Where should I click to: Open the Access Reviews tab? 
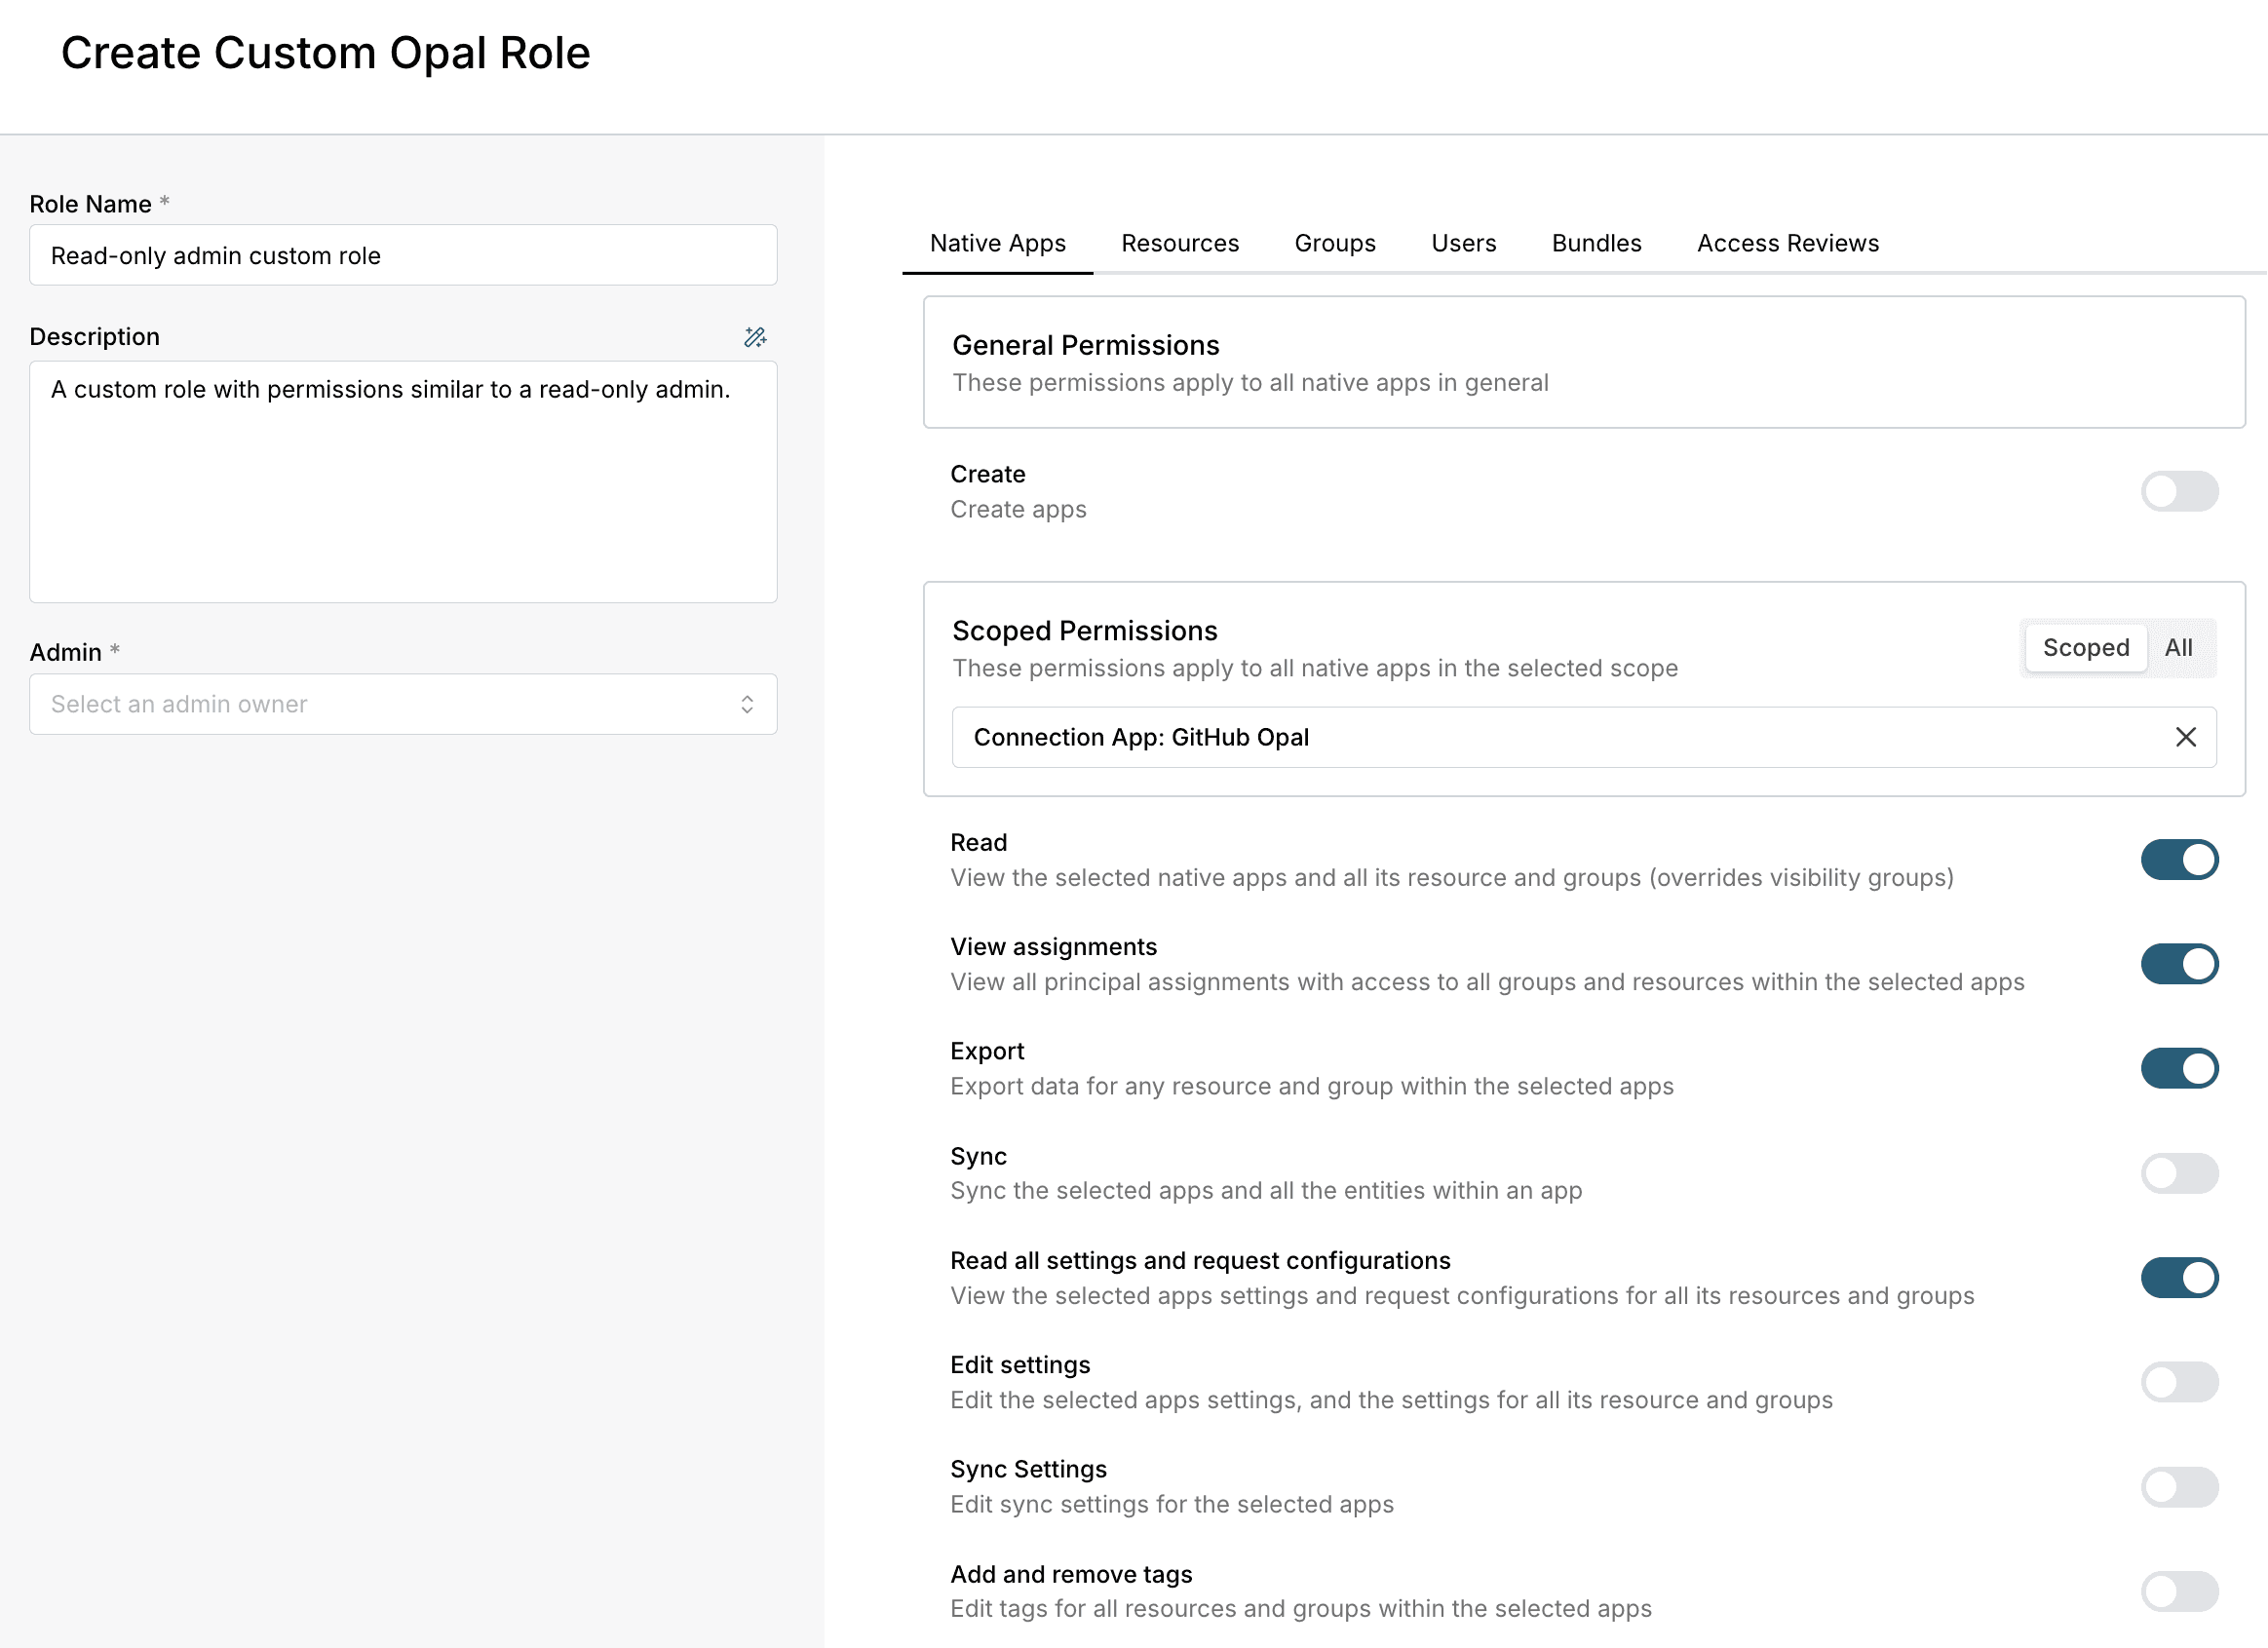[1788, 243]
